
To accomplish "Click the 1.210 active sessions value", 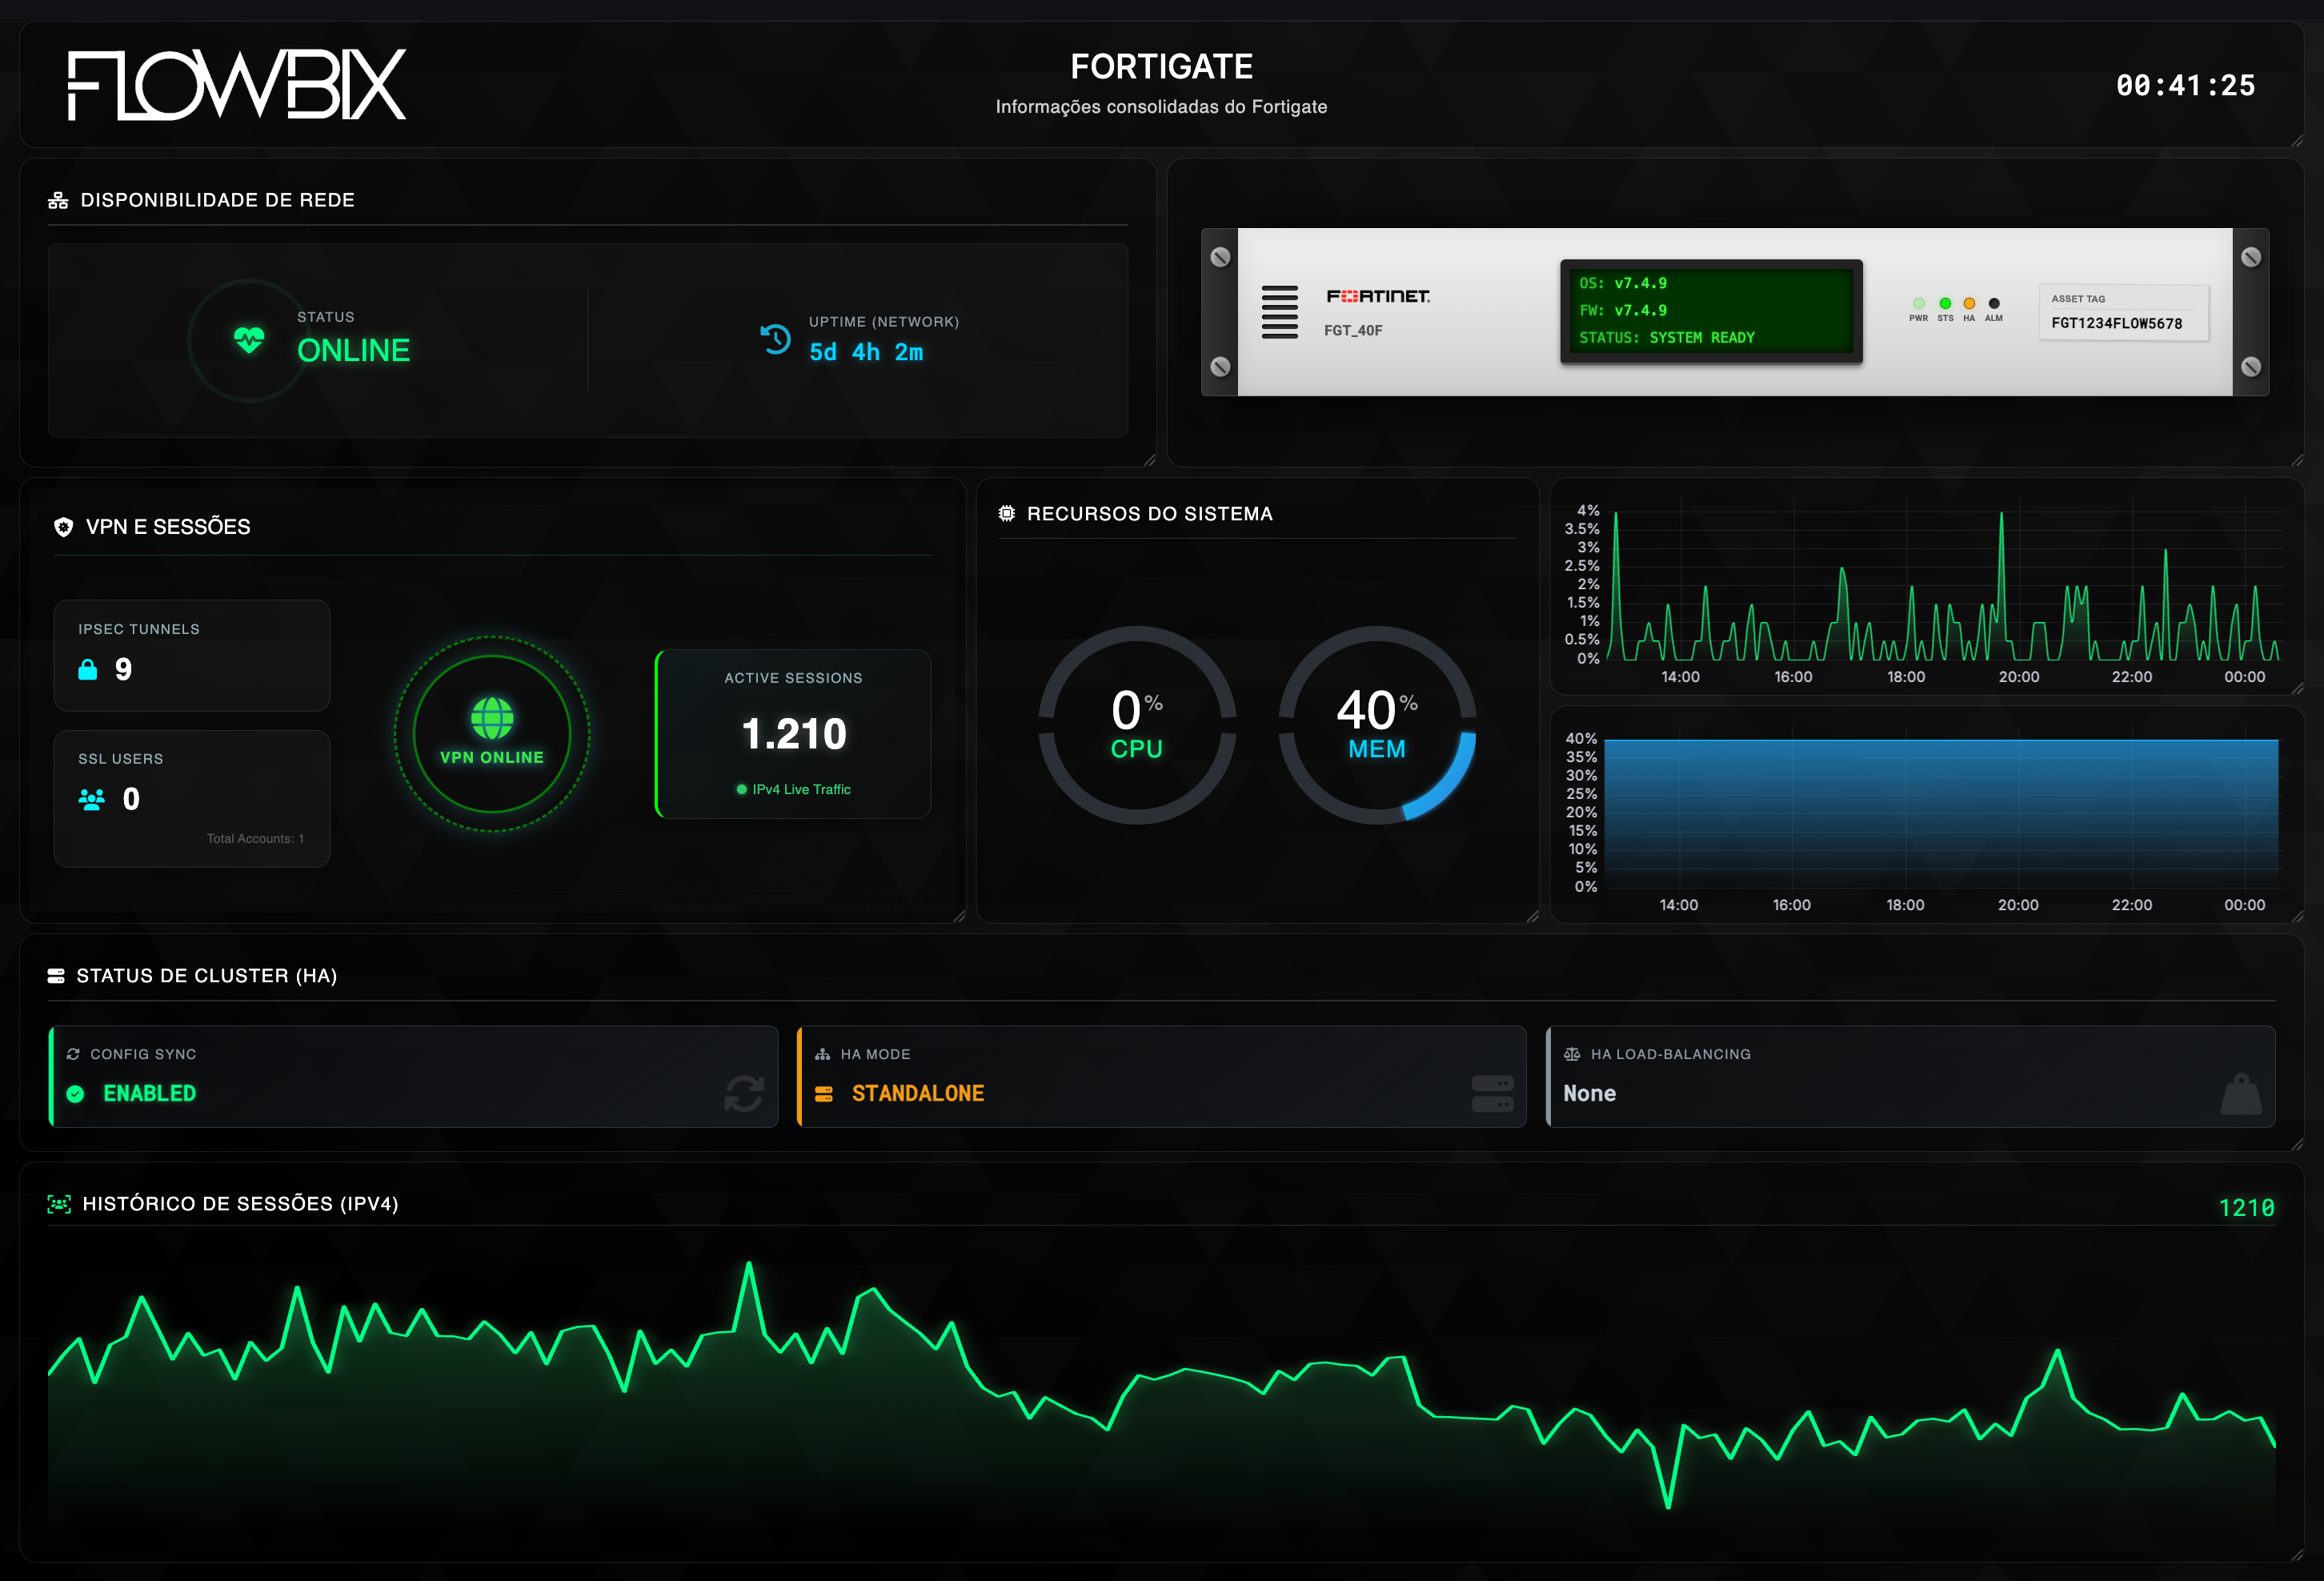I will [794, 735].
